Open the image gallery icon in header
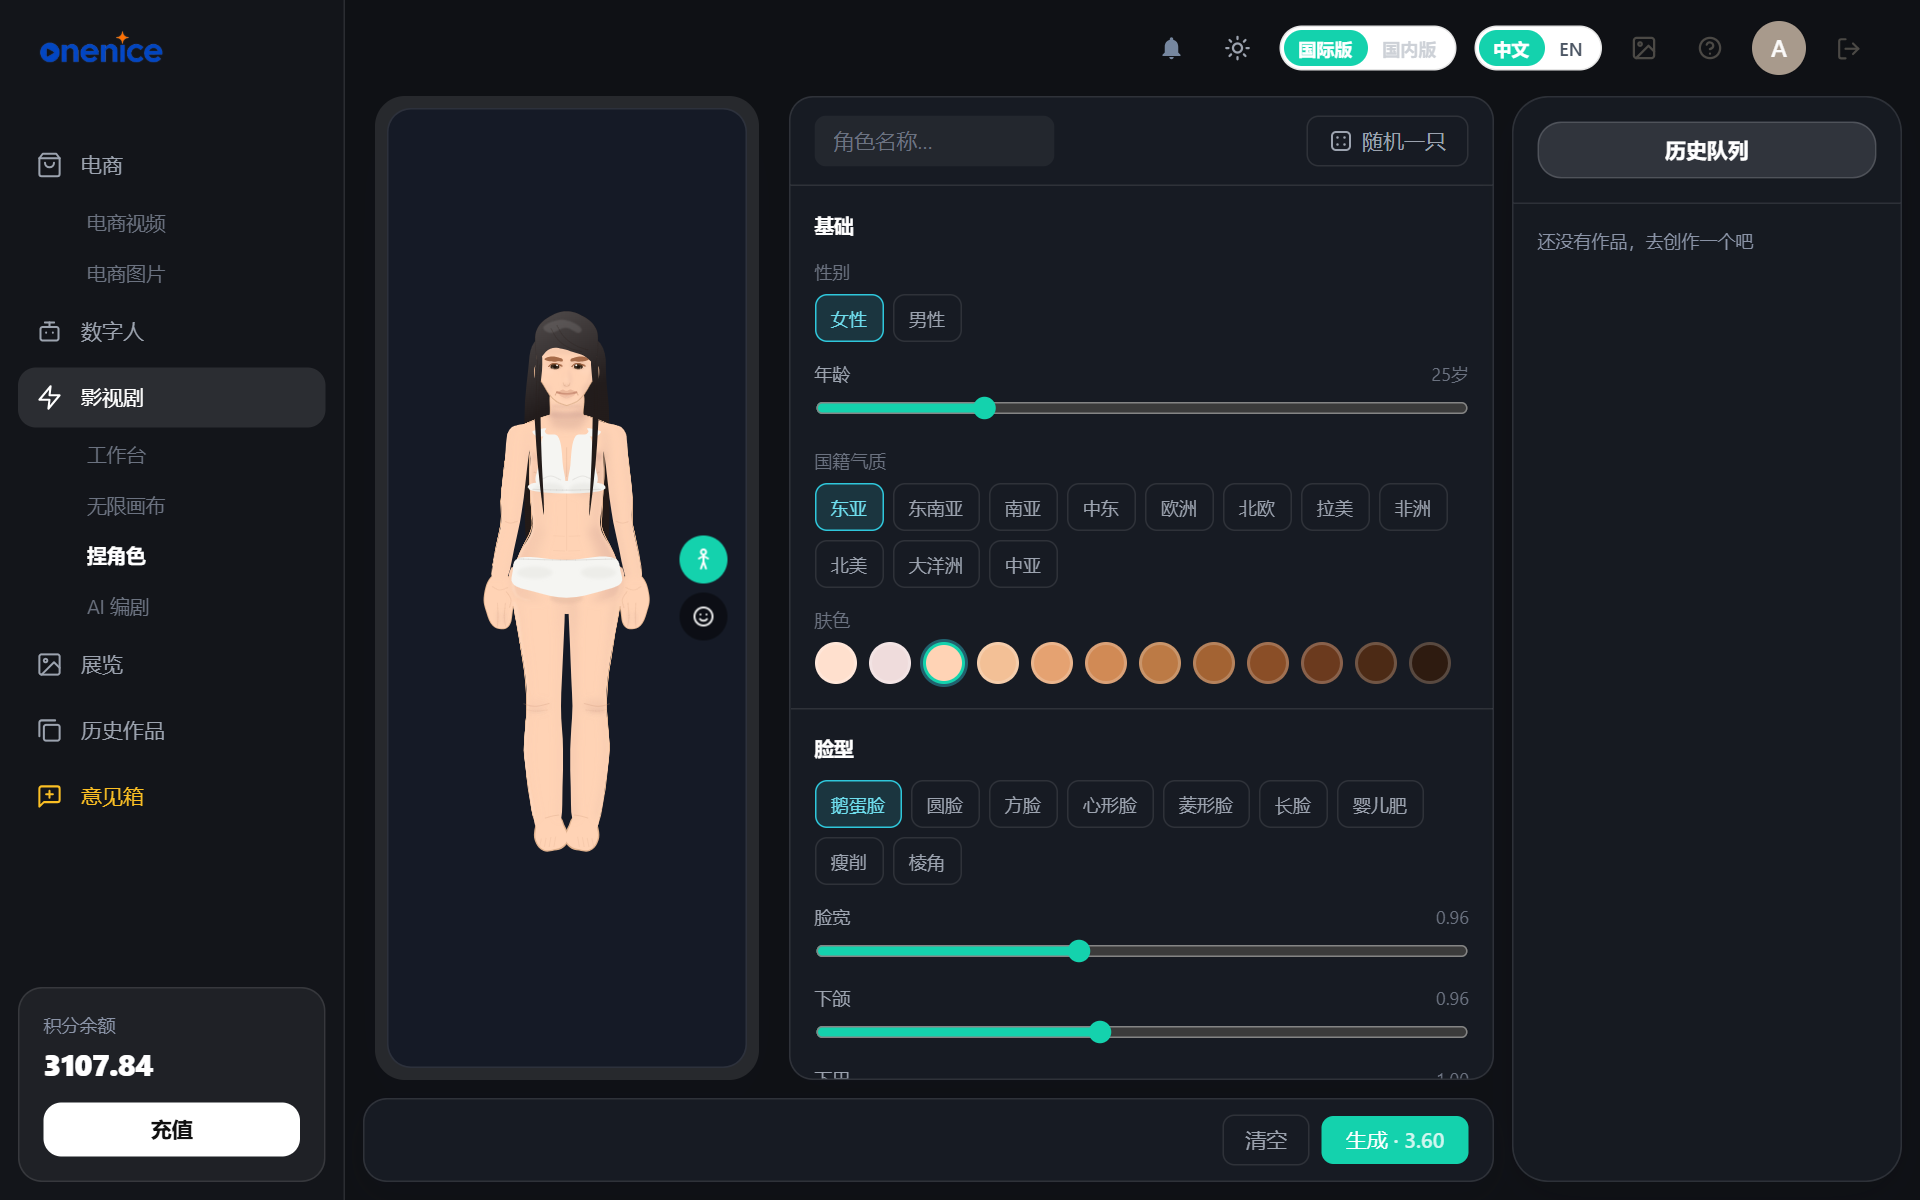Viewport: 1920px width, 1200px height. point(1644,48)
